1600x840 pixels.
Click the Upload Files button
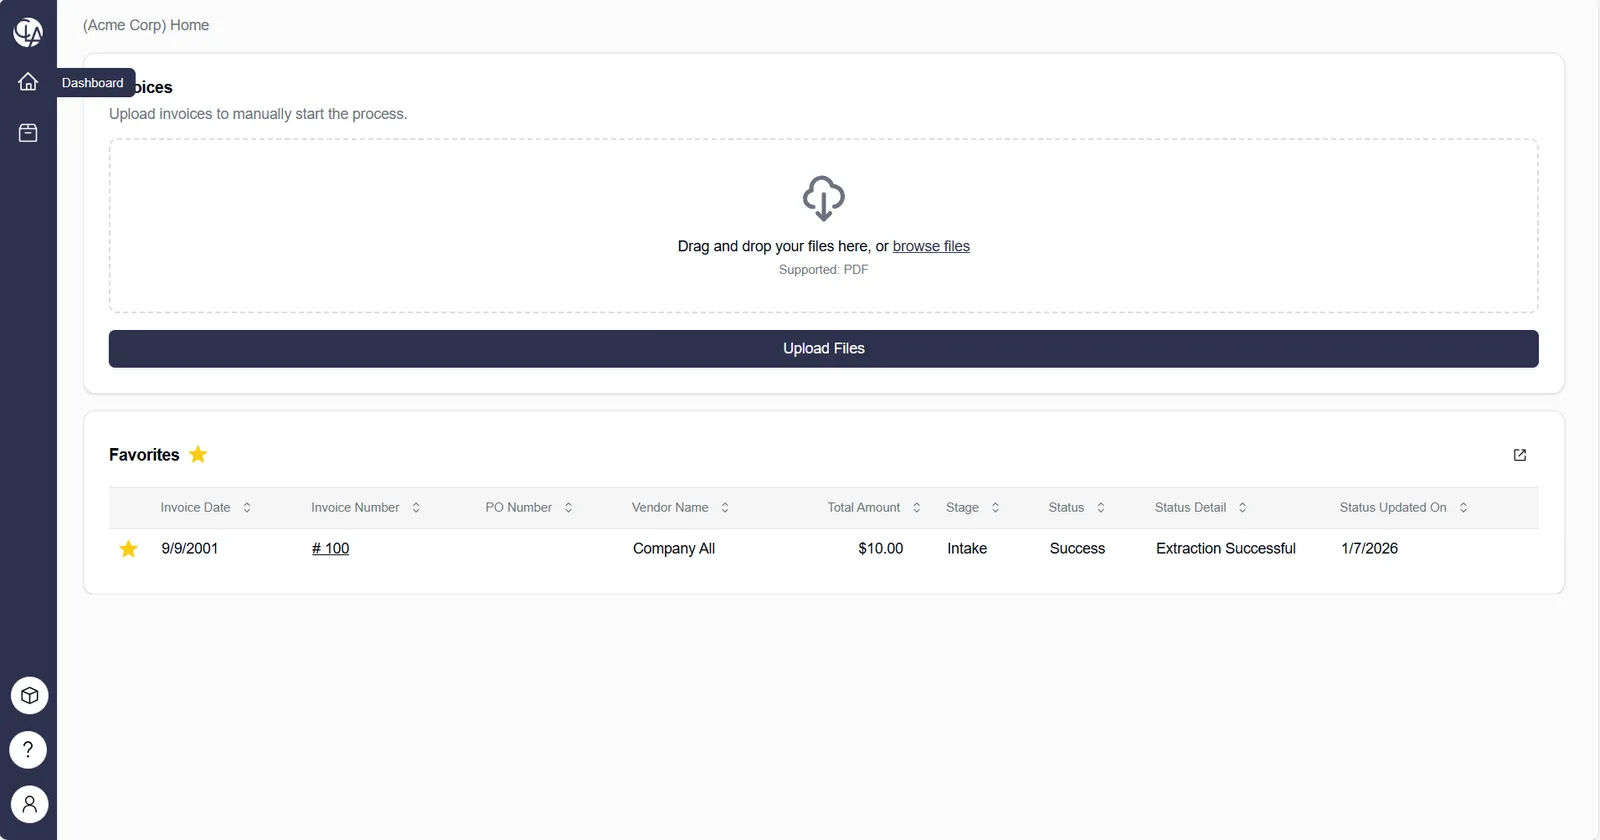823,349
